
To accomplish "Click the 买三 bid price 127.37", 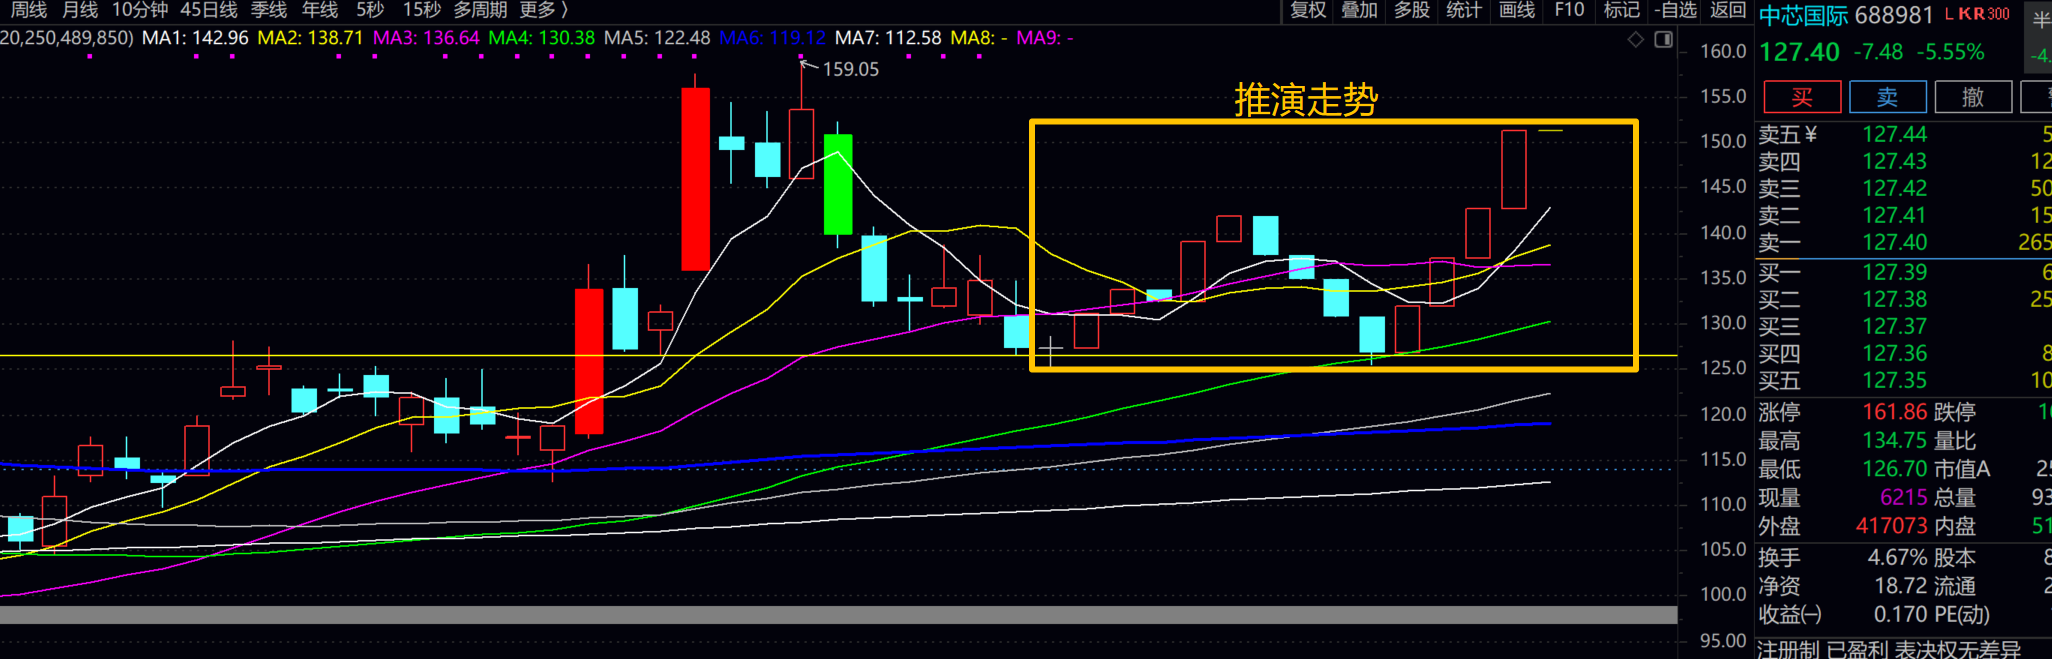I will (x=1894, y=326).
